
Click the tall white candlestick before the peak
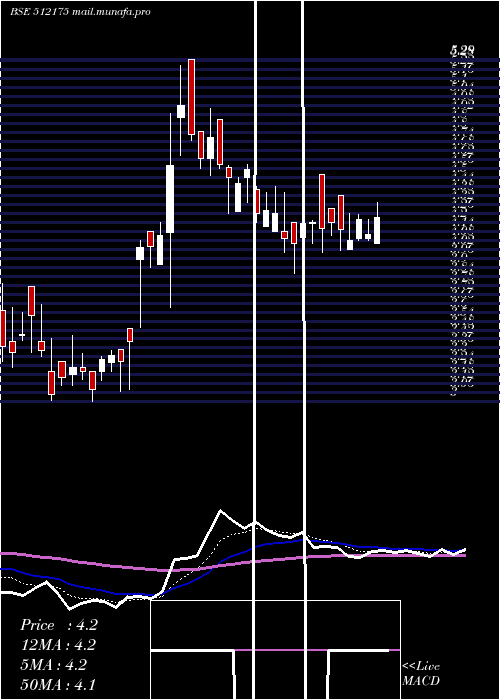pyautogui.click(x=170, y=199)
